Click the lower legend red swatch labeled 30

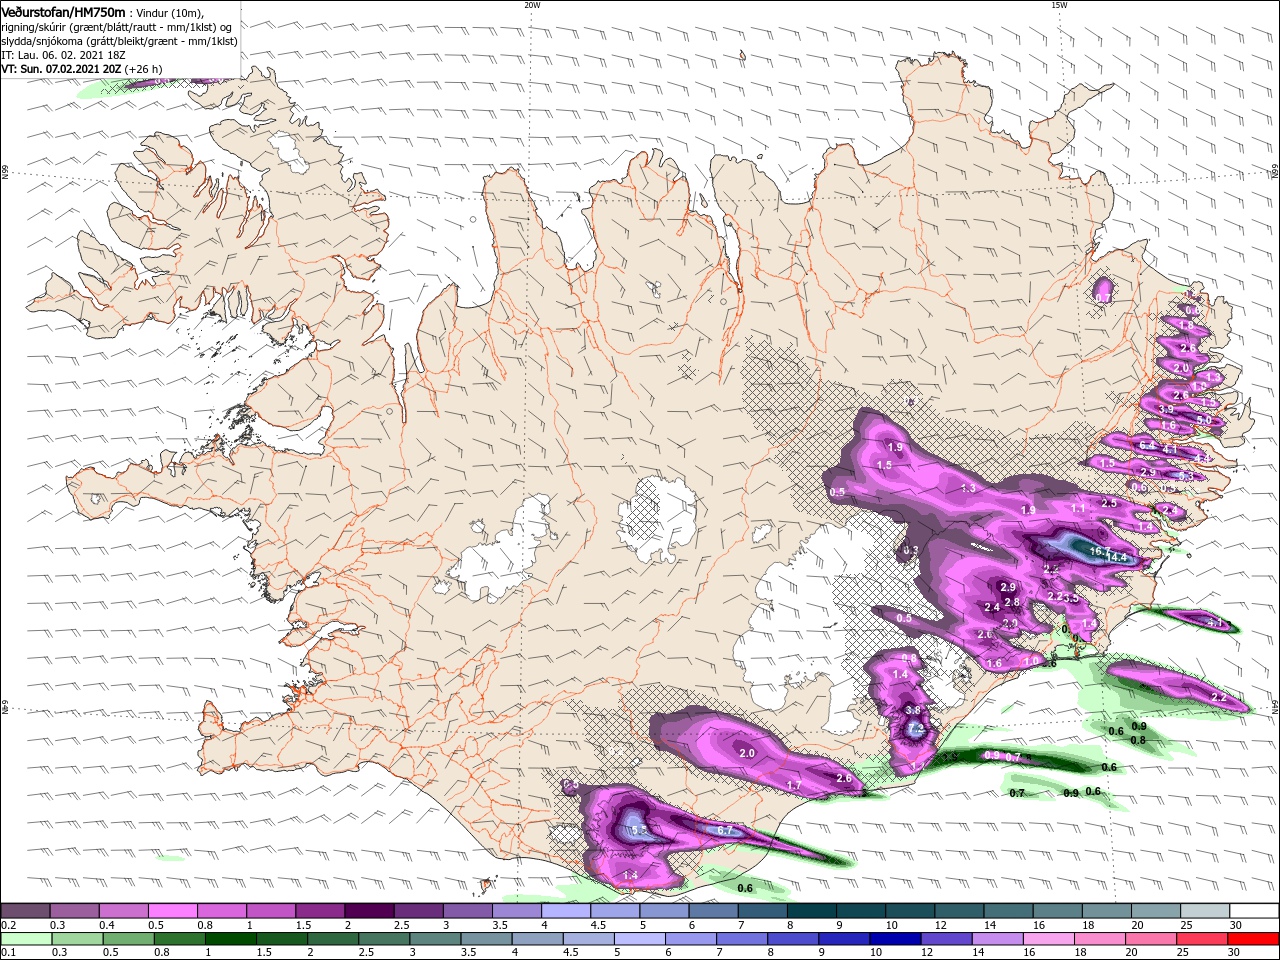click(1254, 939)
